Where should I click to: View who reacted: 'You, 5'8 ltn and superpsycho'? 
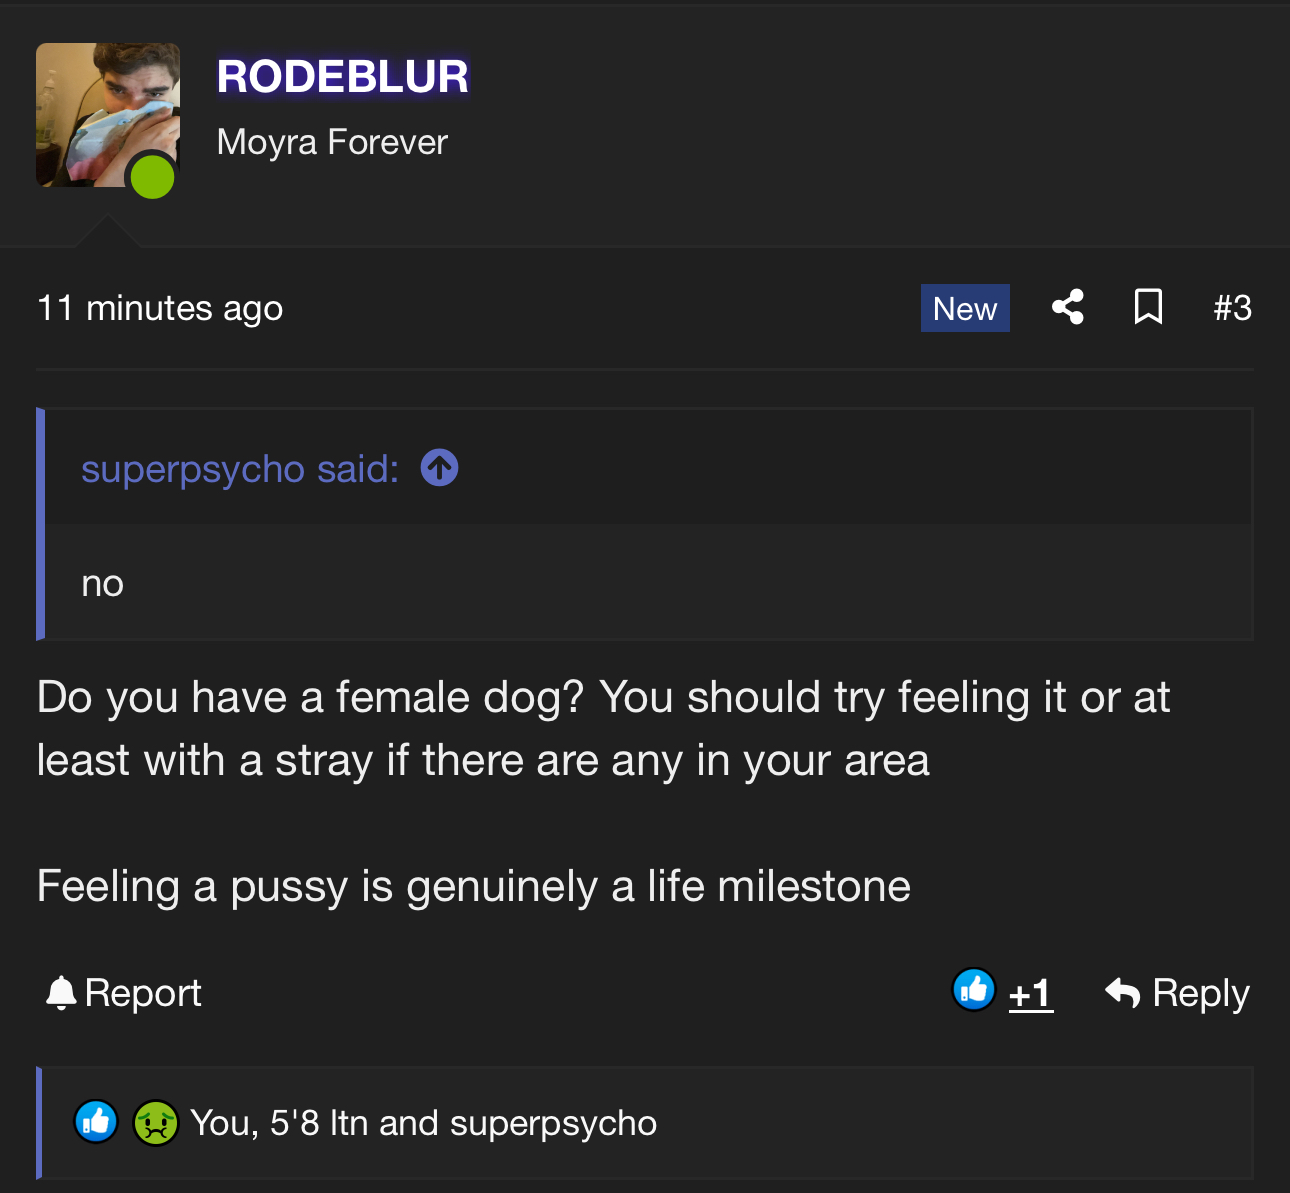[423, 1123]
